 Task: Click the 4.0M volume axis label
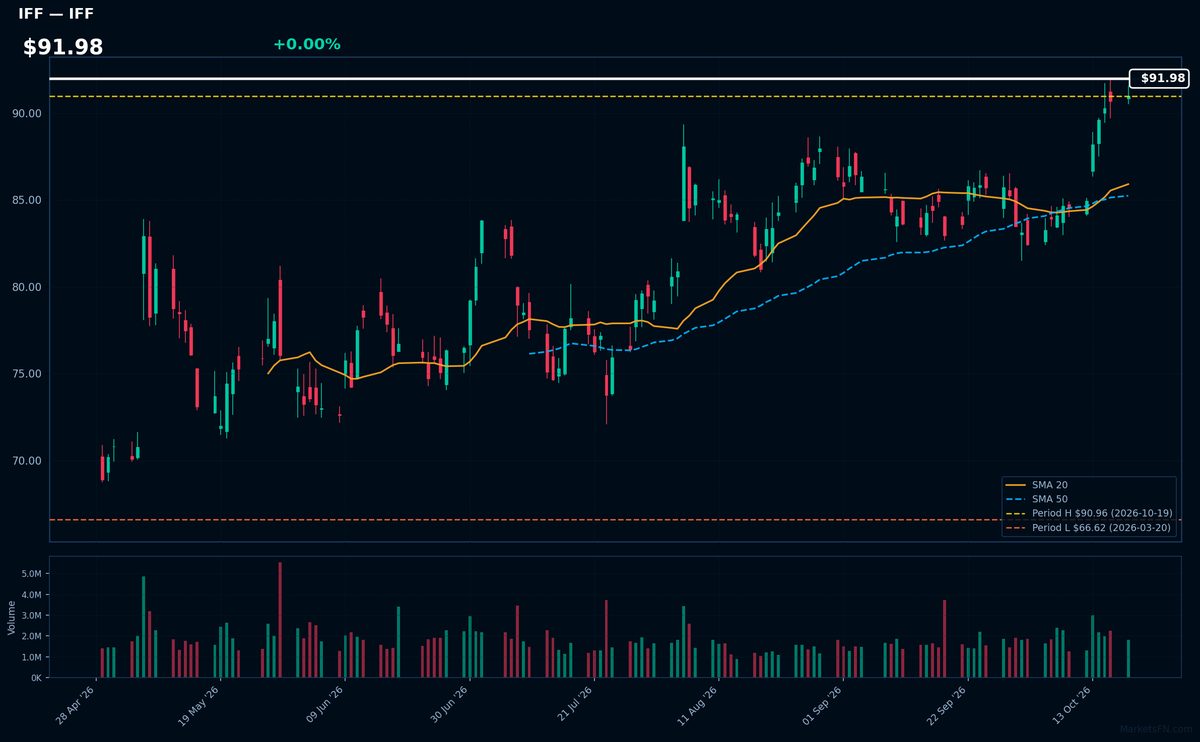[x=30, y=596]
